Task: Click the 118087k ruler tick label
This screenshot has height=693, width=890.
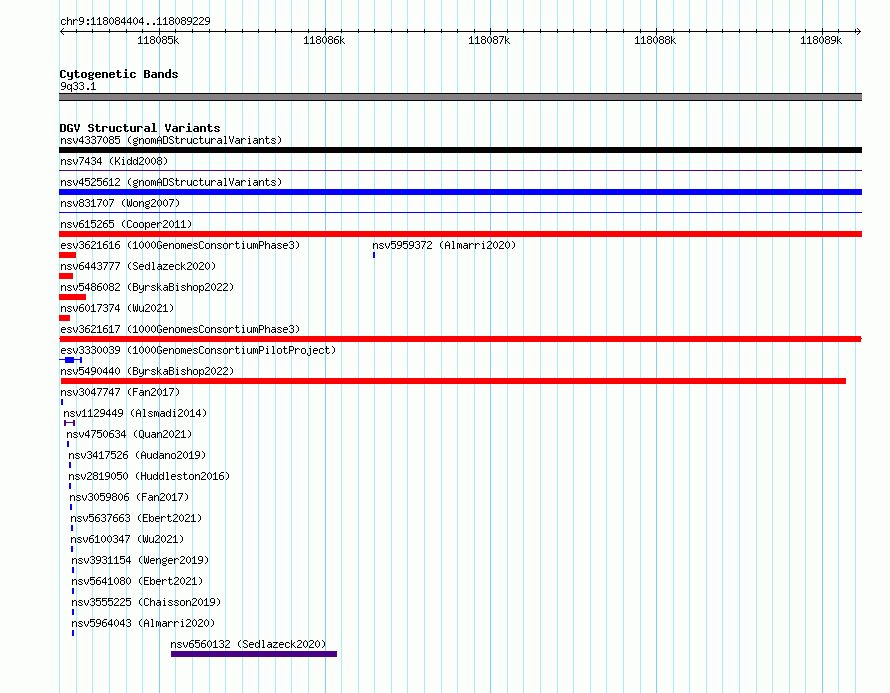Action: coord(489,40)
